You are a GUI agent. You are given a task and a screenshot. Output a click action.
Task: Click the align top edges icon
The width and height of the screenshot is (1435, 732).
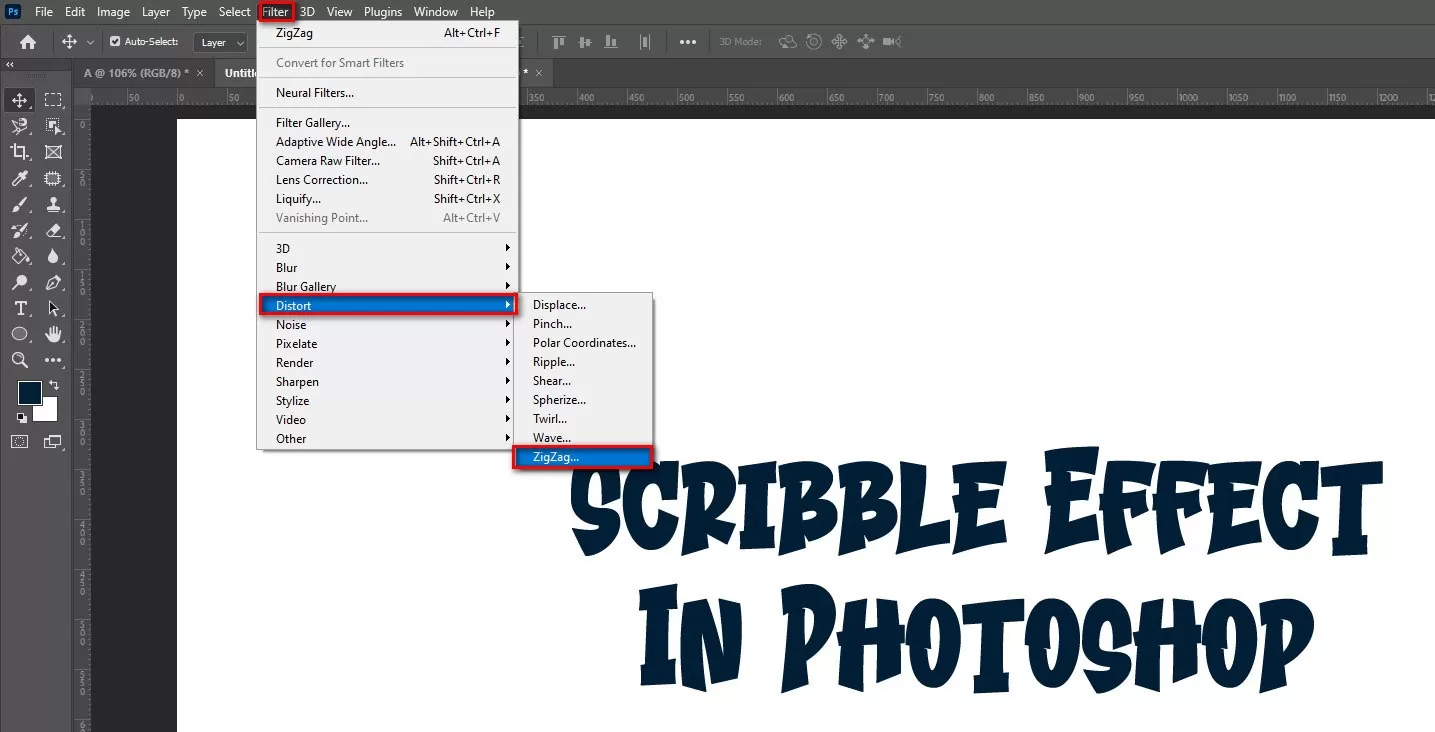coord(559,42)
